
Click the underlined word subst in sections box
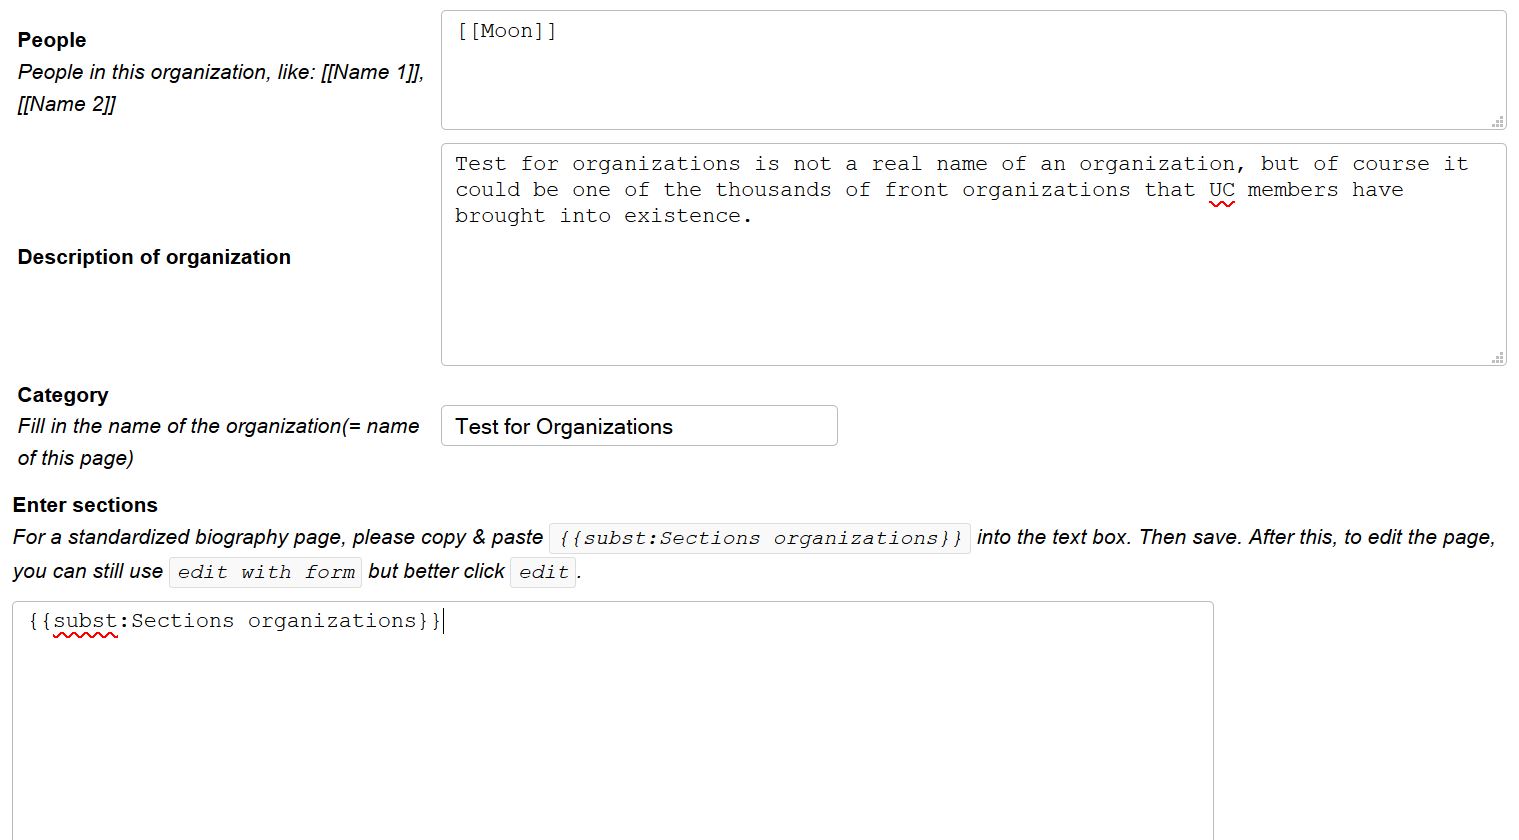85,621
